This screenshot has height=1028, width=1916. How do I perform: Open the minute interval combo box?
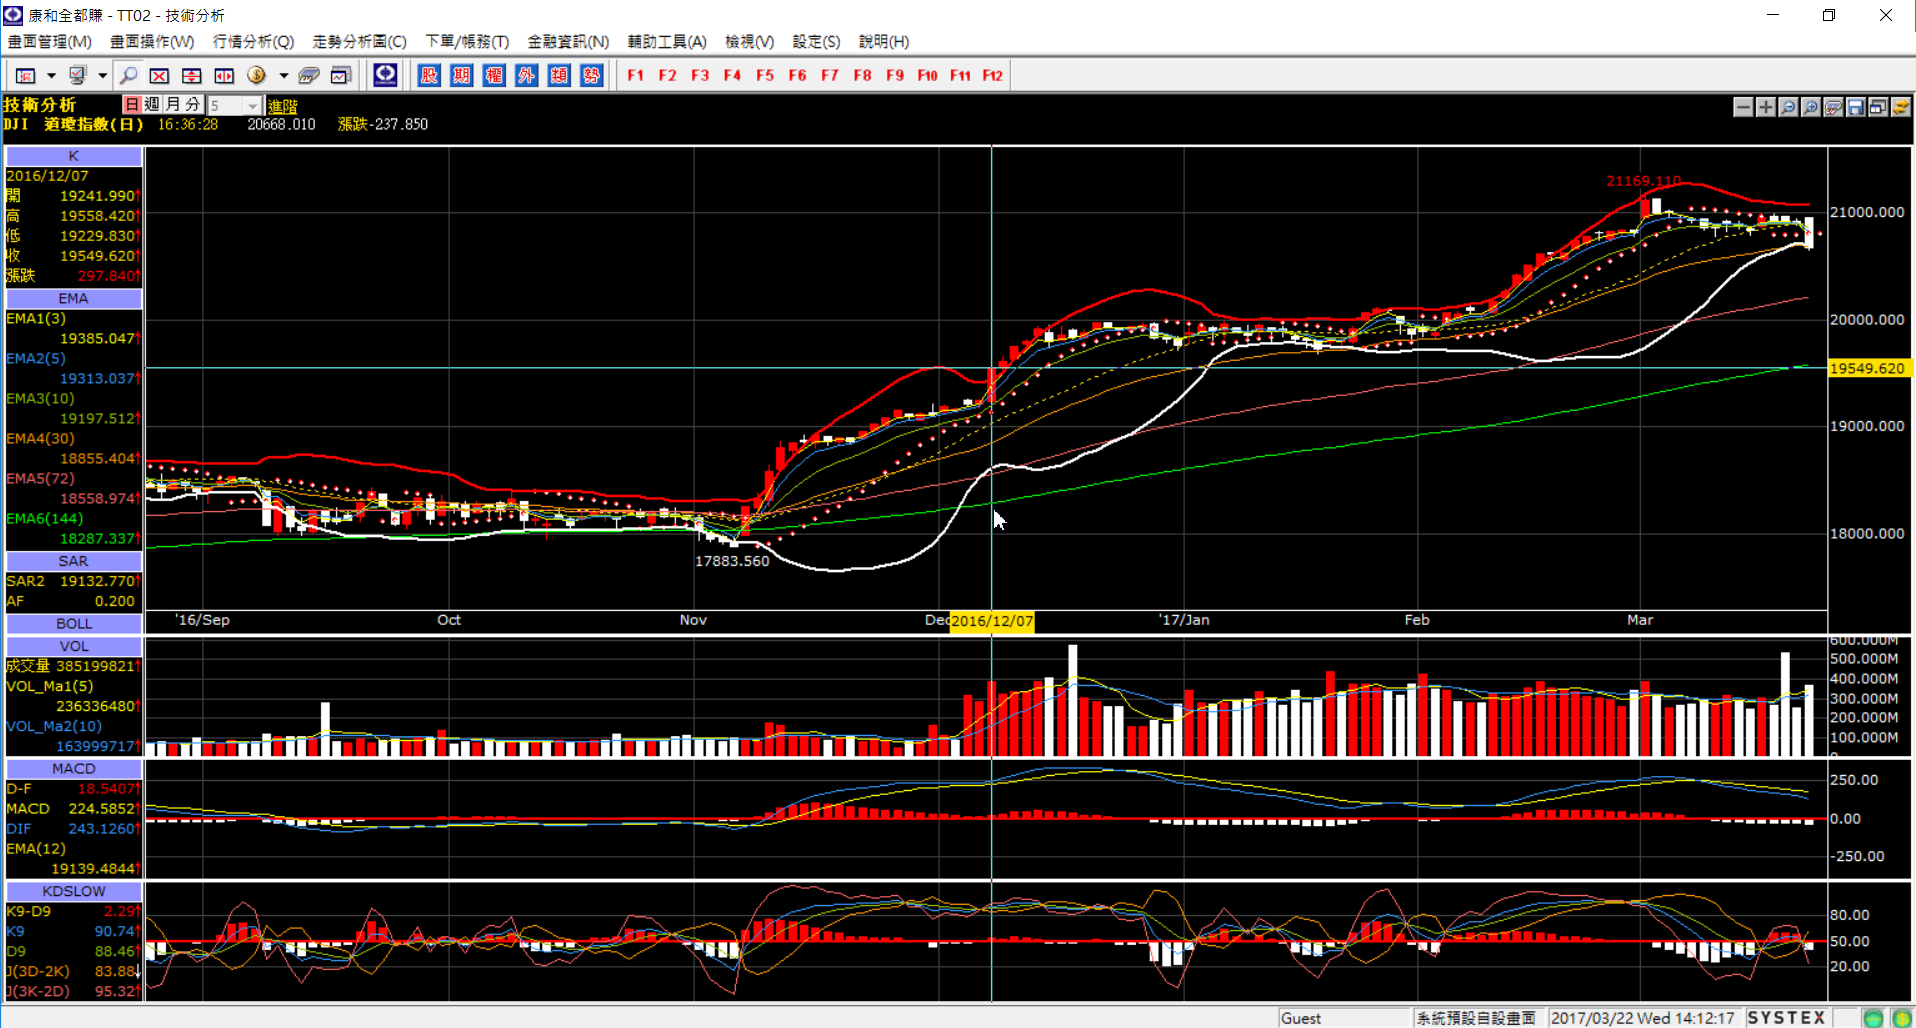(x=235, y=105)
